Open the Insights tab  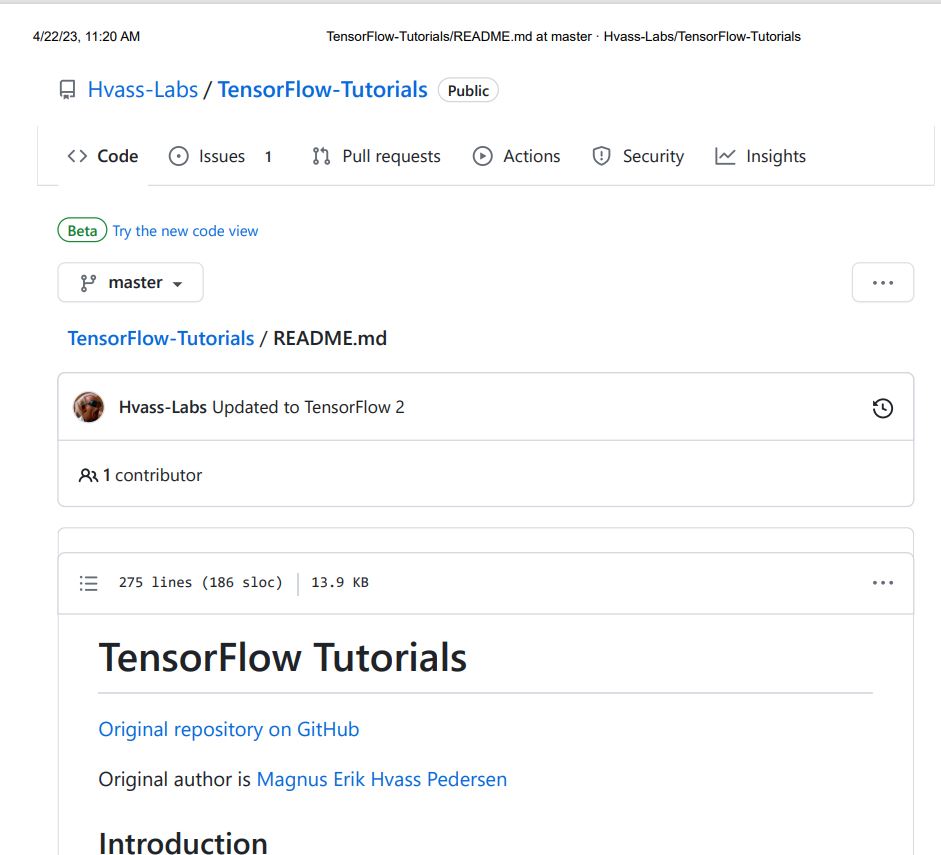pos(760,156)
